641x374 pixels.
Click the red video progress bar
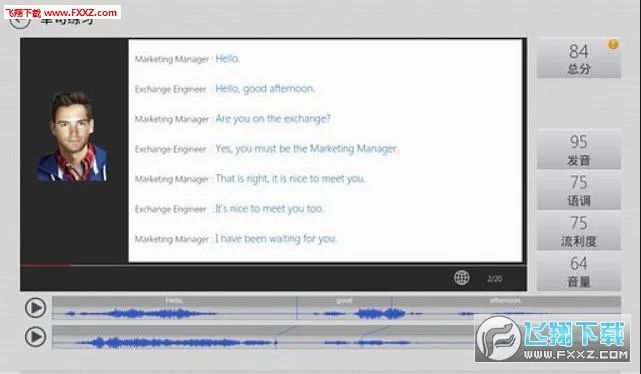click(x=45, y=265)
